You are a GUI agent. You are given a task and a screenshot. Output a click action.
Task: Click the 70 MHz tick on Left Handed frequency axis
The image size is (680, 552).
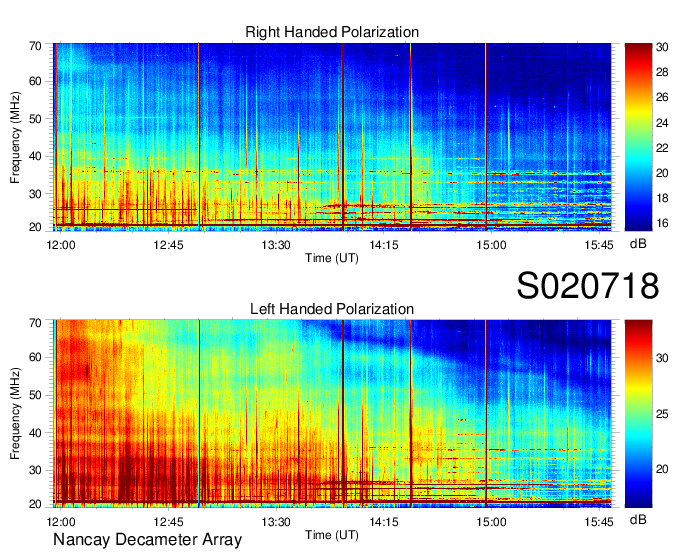click(x=35, y=323)
